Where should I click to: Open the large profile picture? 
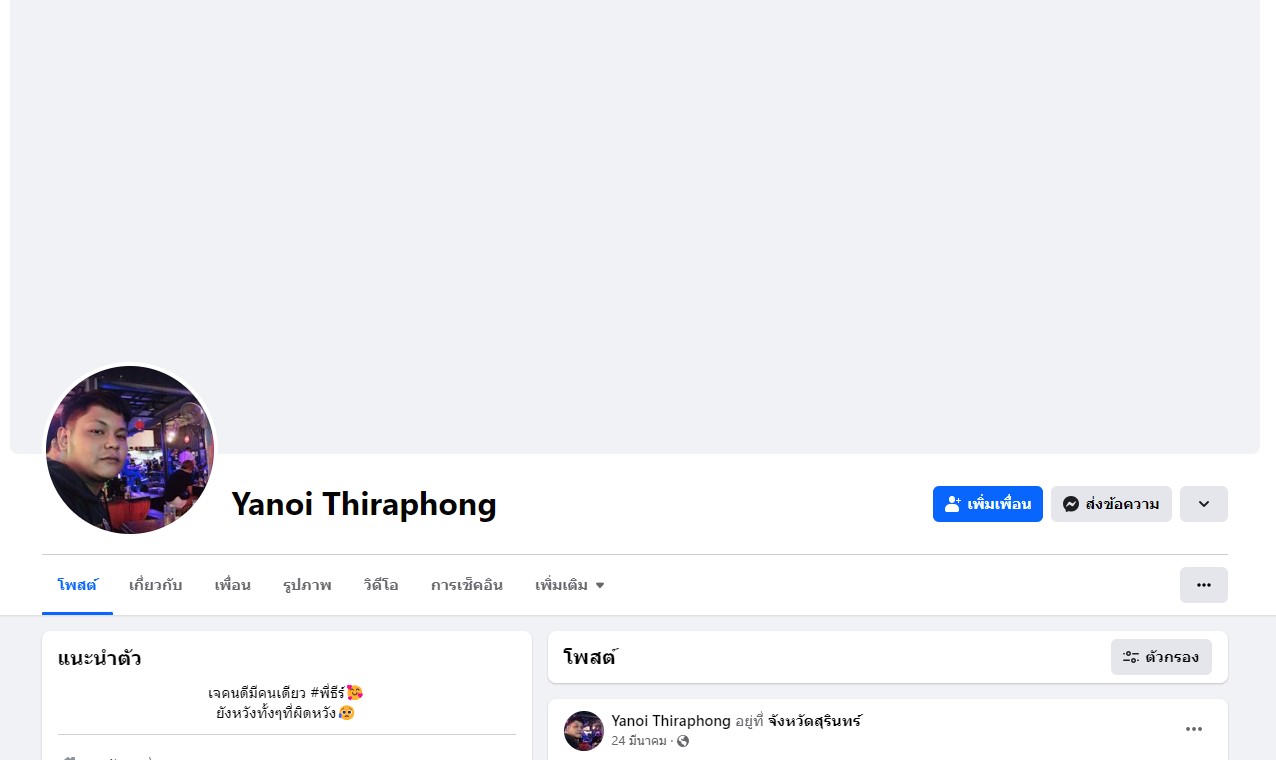(130, 450)
